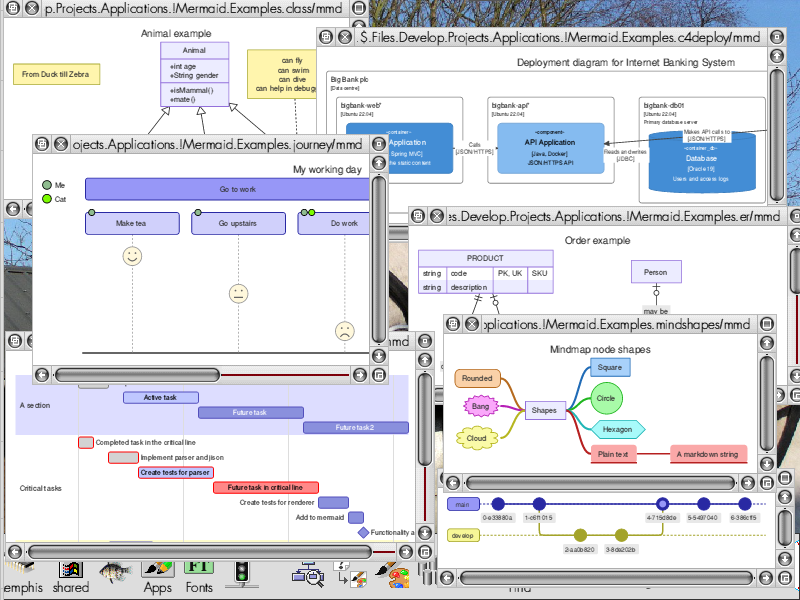Open the Fonts icon on icon bar
Viewport: 800px width, 600px height.
(x=199, y=578)
